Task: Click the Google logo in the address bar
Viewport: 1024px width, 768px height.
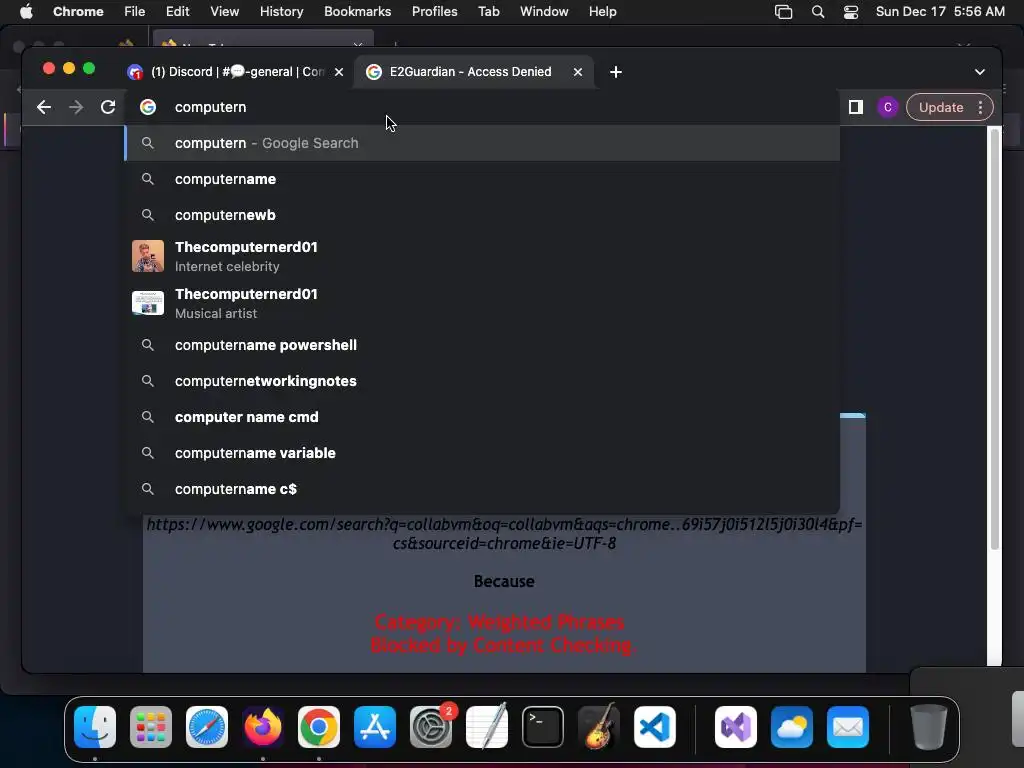Action: tap(148, 107)
